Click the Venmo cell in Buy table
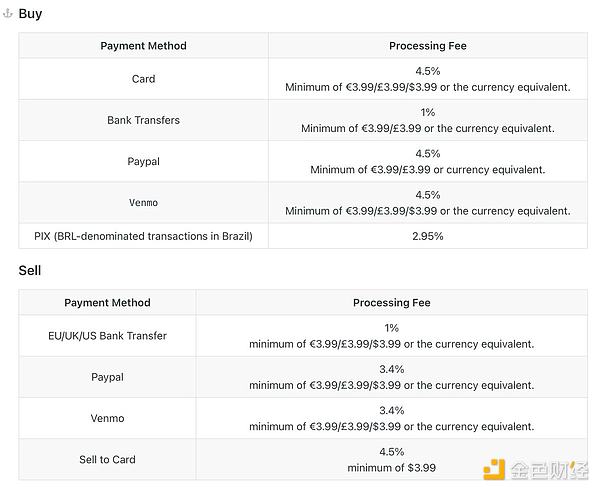Viewport: 600px width, 491px height. [143, 203]
